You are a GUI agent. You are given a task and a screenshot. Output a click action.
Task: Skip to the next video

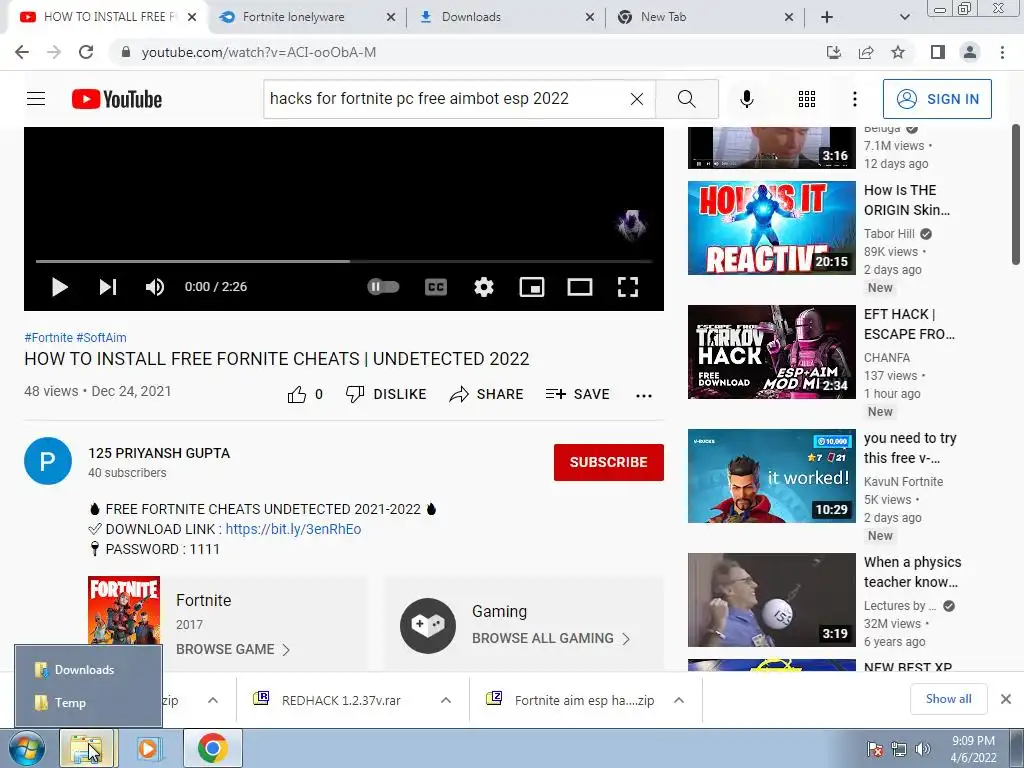click(x=108, y=287)
